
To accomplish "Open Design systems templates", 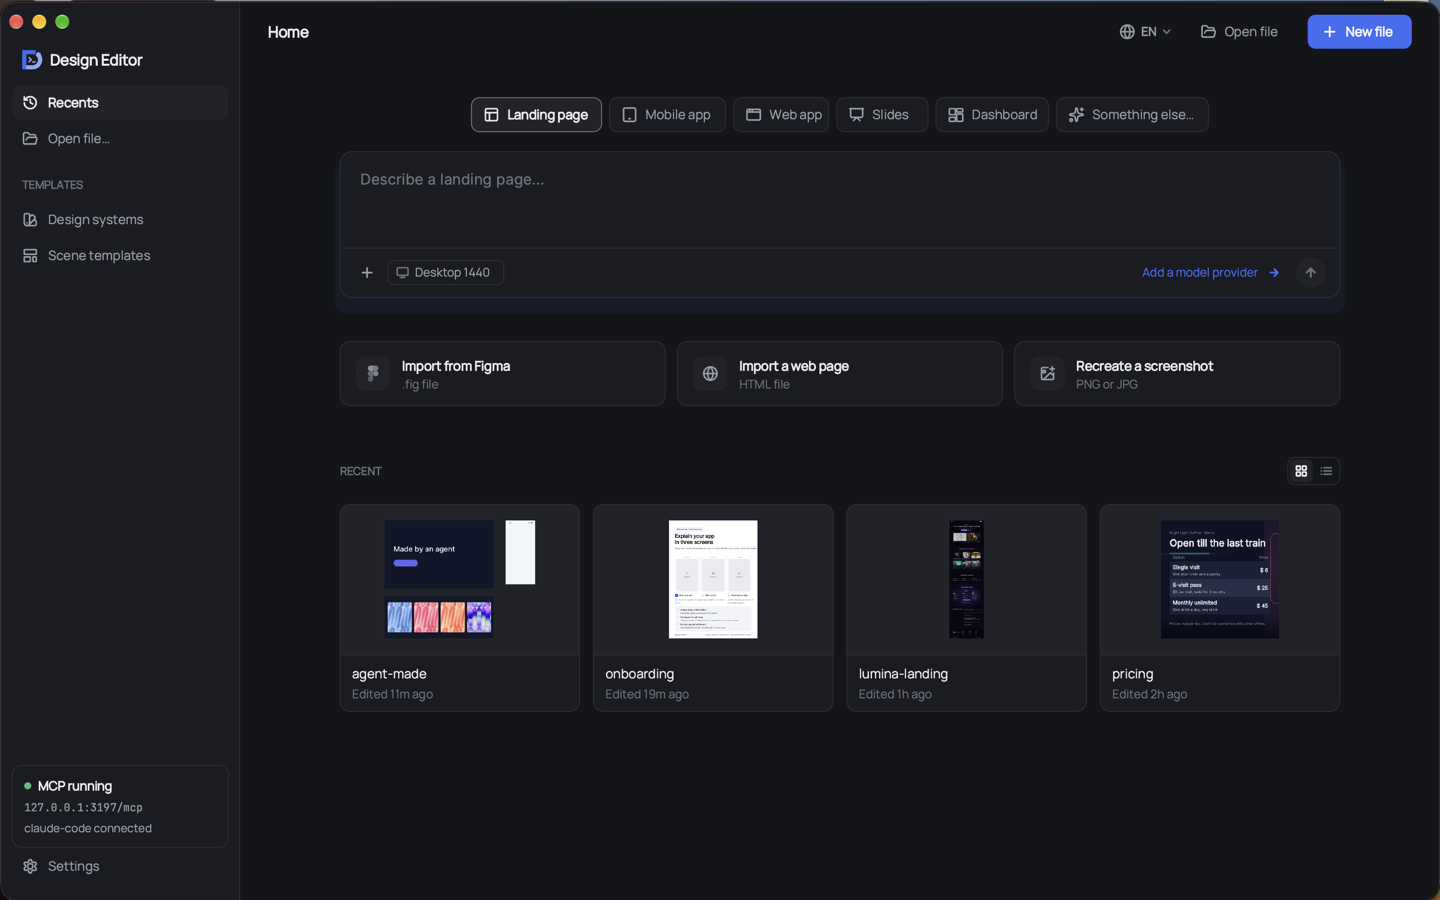I will pyautogui.click(x=120, y=220).
